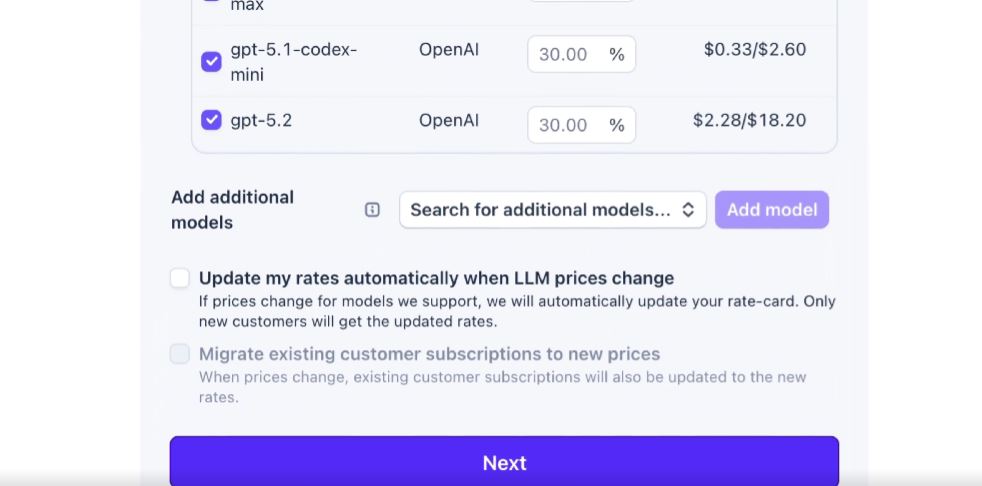Image resolution: width=982 pixels, height=486 pixels.
Task: Tick Migrate existing customer subscriptions checkbox
Action: pos(180,354)
